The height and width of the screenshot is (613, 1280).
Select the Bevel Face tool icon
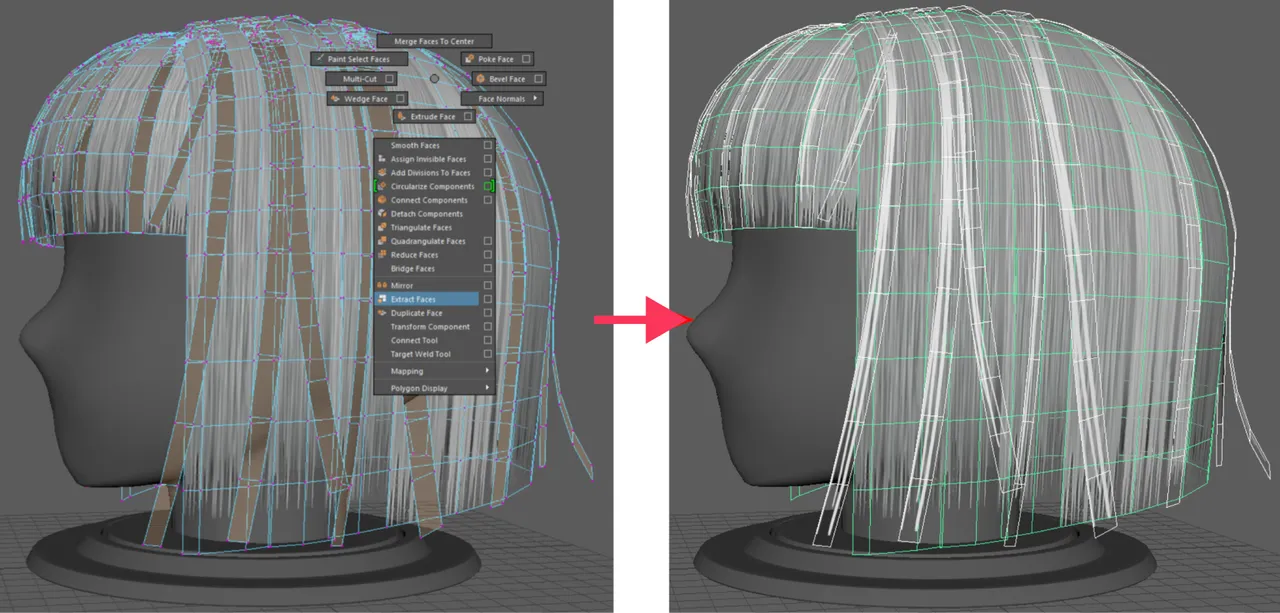pyautogui.click(x=479, y=79)
